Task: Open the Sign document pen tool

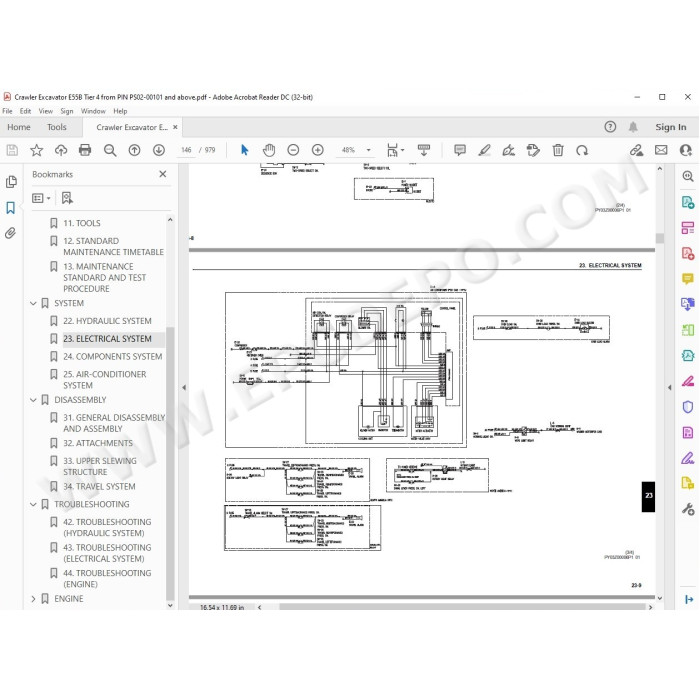Action: (x=508, y=150)
